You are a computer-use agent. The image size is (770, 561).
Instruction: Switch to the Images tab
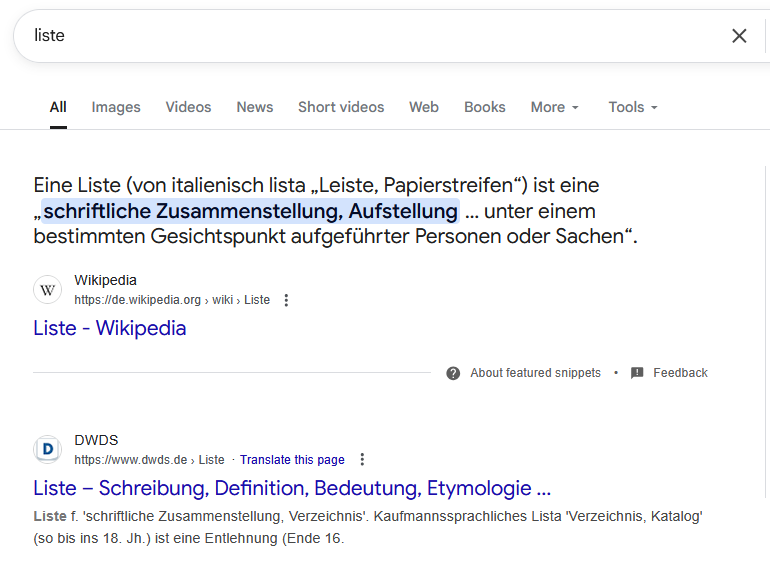point(116,107)
